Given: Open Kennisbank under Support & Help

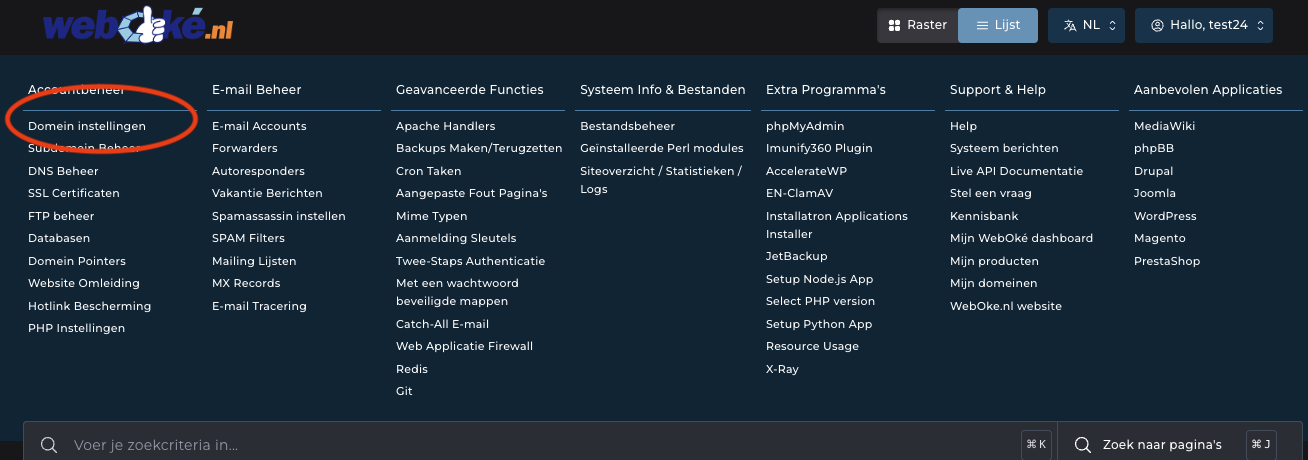Looking at the screenshot, I should coord(984,216).
